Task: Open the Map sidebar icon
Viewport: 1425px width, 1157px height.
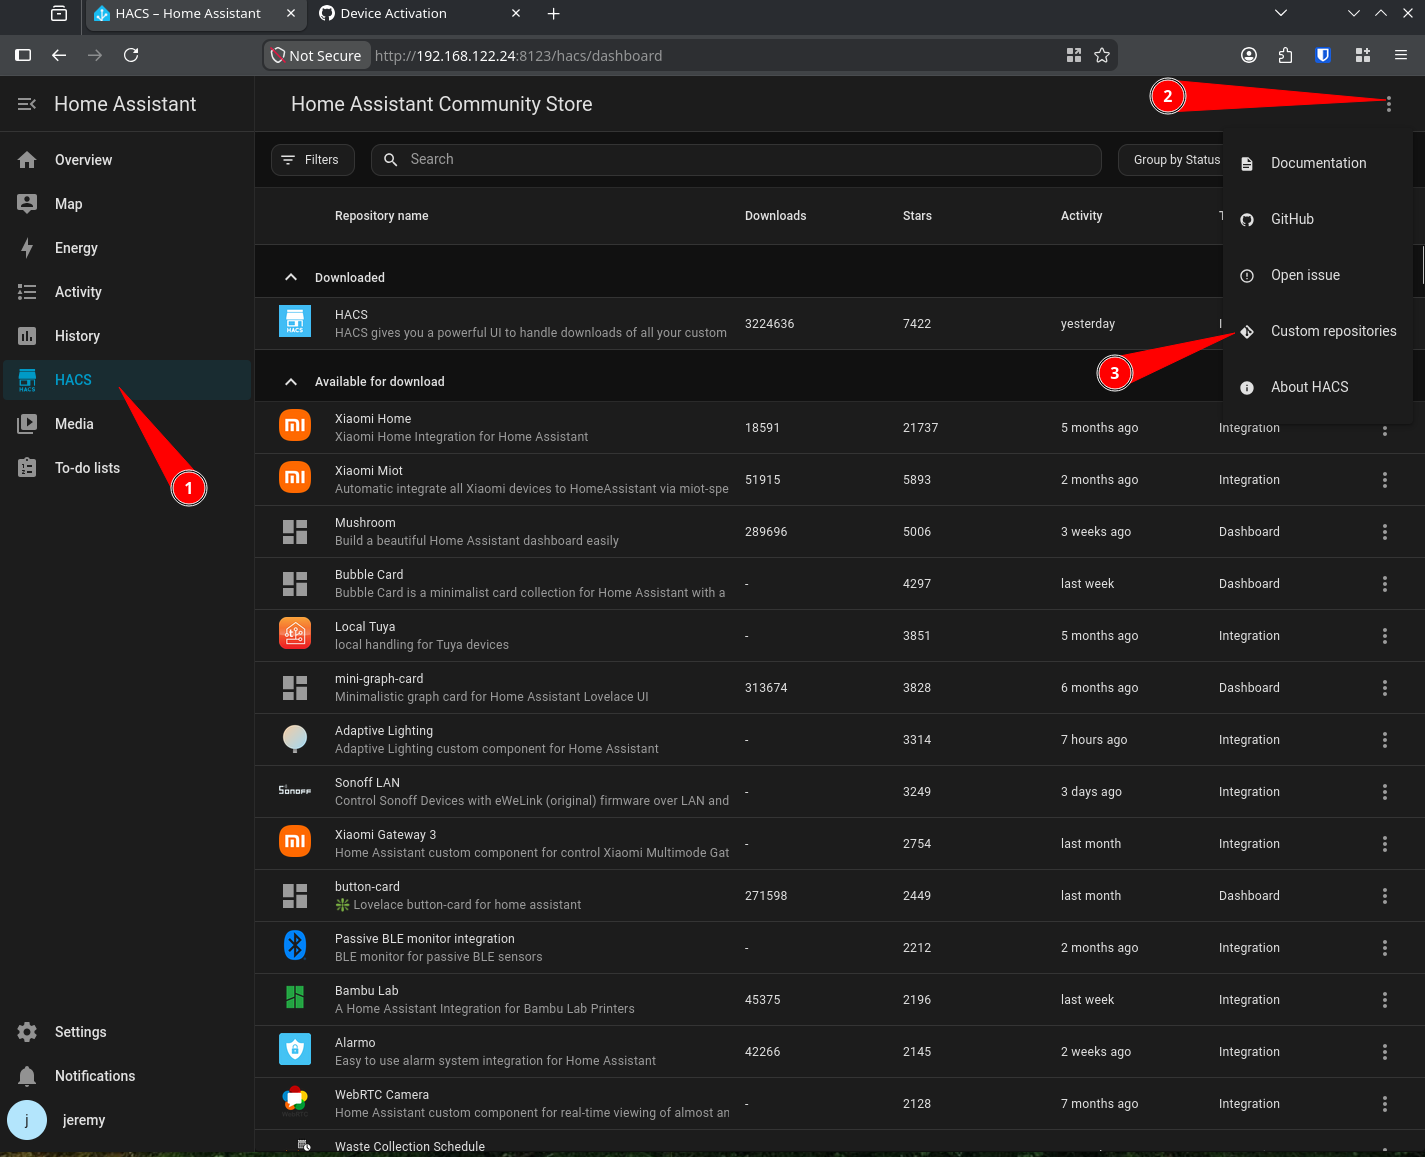Action: (27, 204)
